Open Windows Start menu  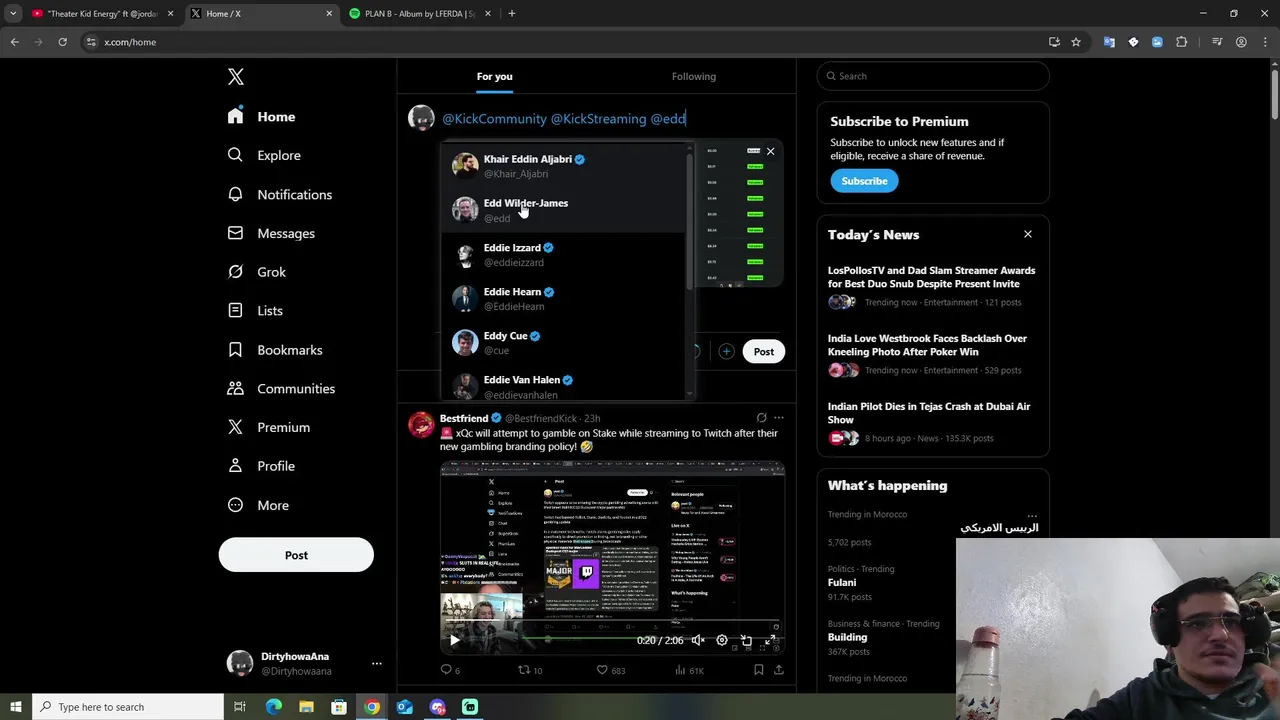click(x=15, y=707)
